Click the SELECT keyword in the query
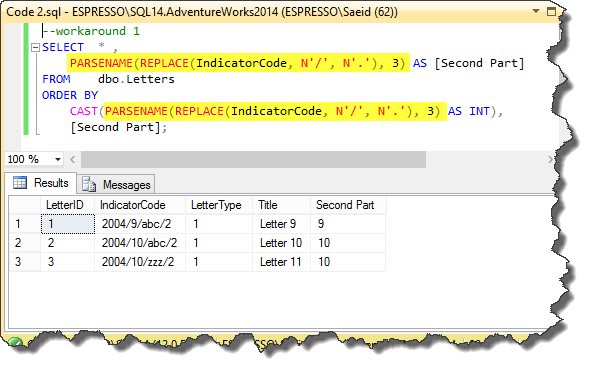This screenshot has height=375, width=595. pyautogui.click(x=63, y=47)
